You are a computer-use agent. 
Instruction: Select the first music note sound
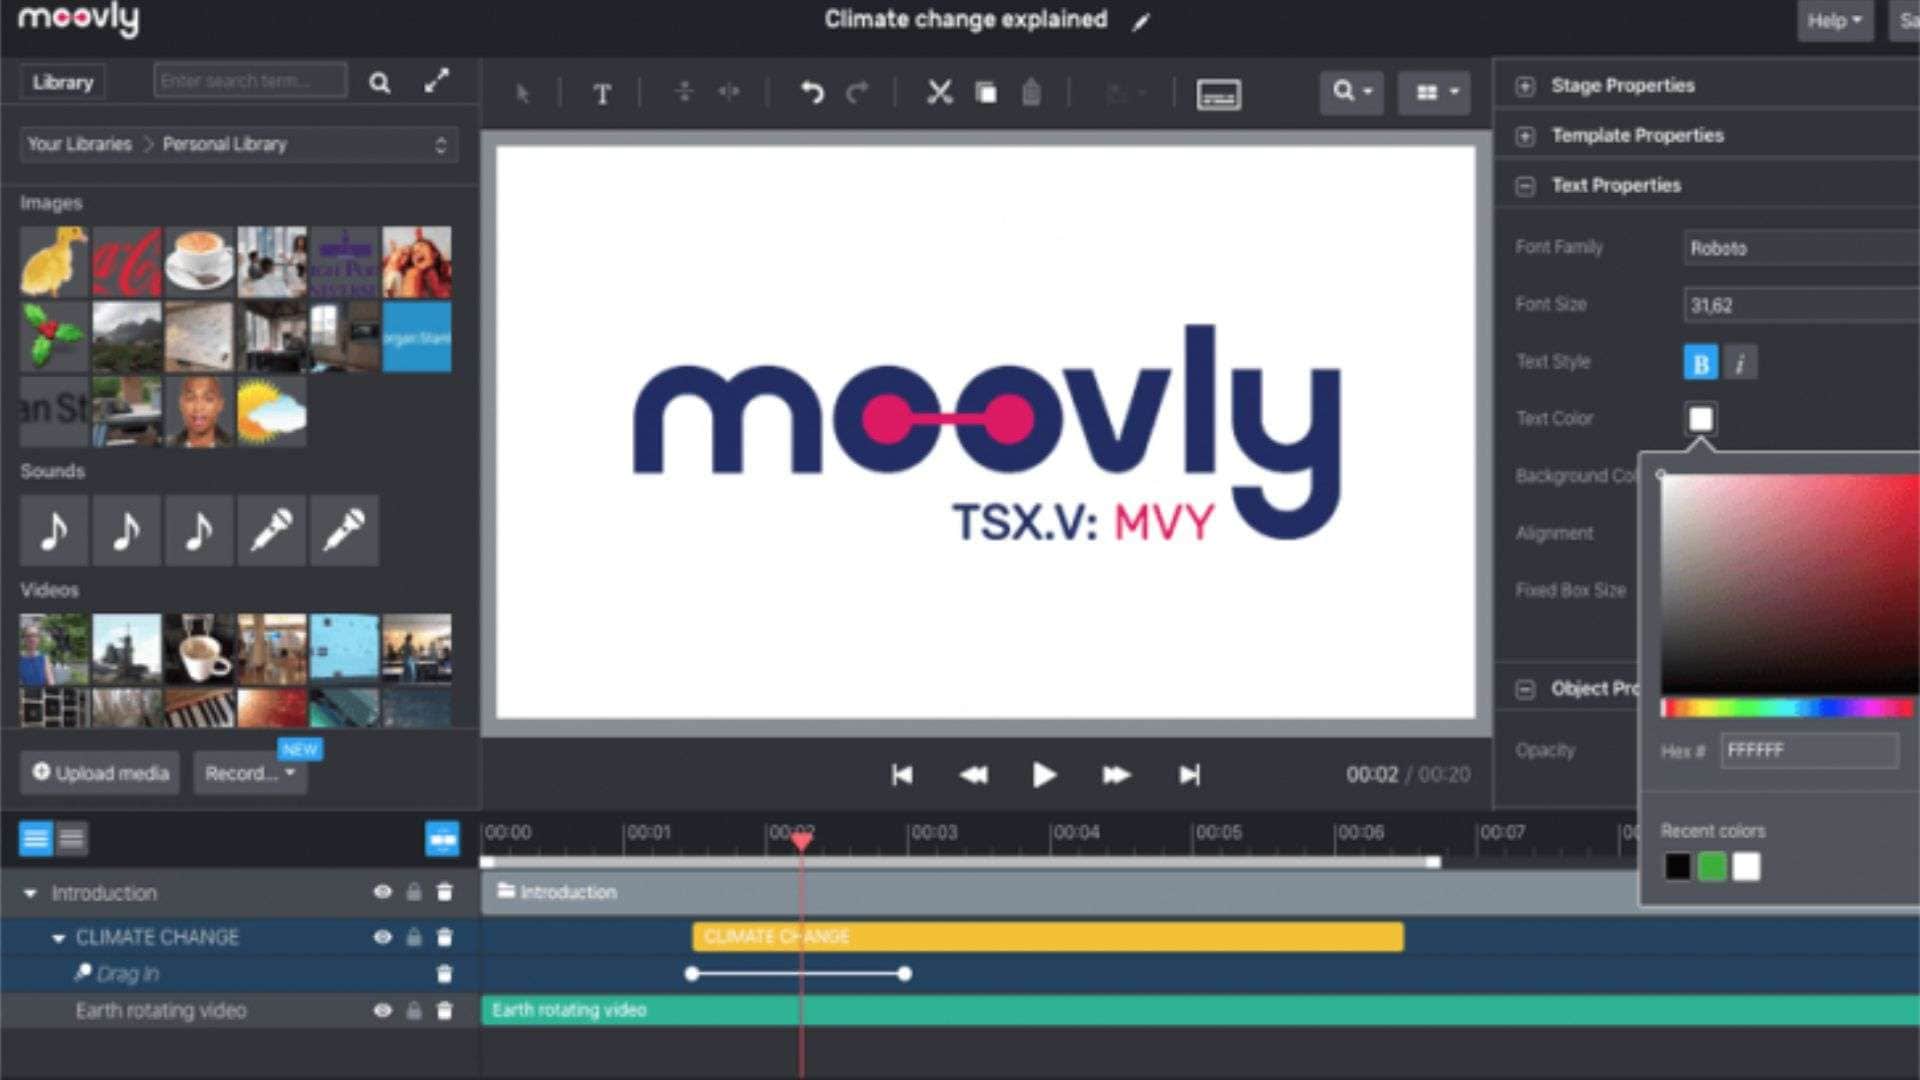tap(54, 531)
